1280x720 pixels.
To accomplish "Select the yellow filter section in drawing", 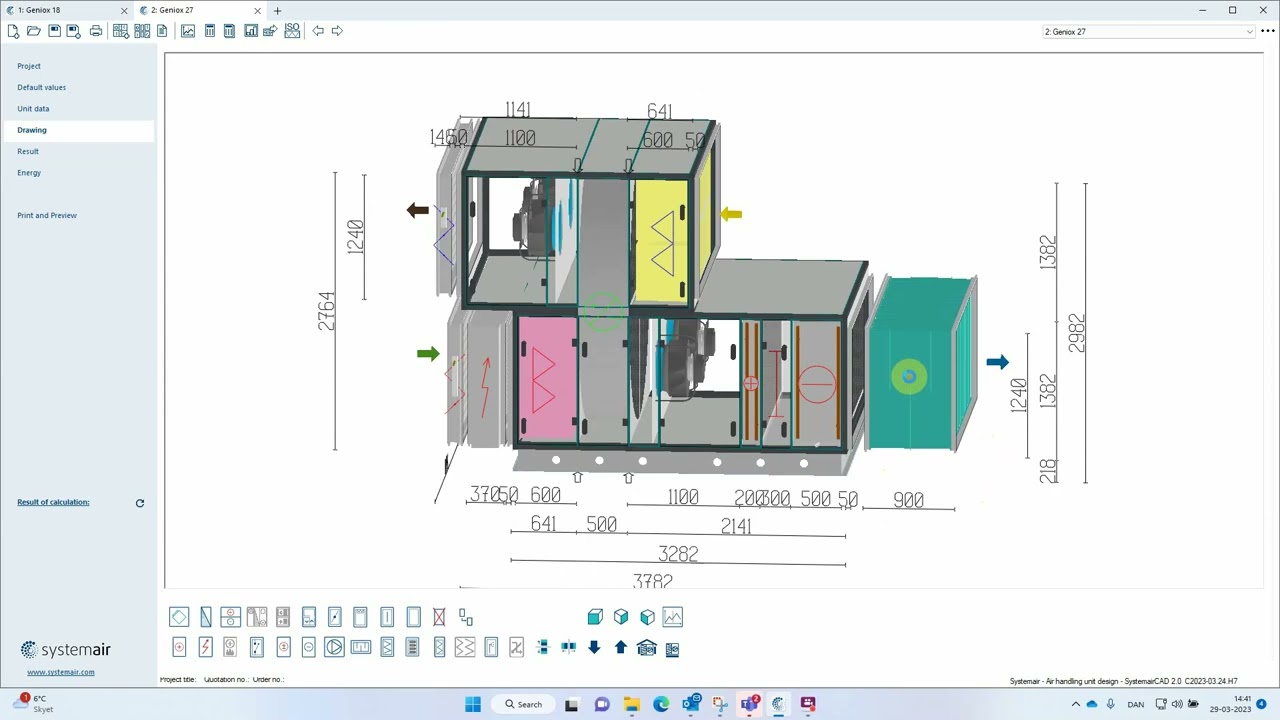I will (x=661, y=240).
